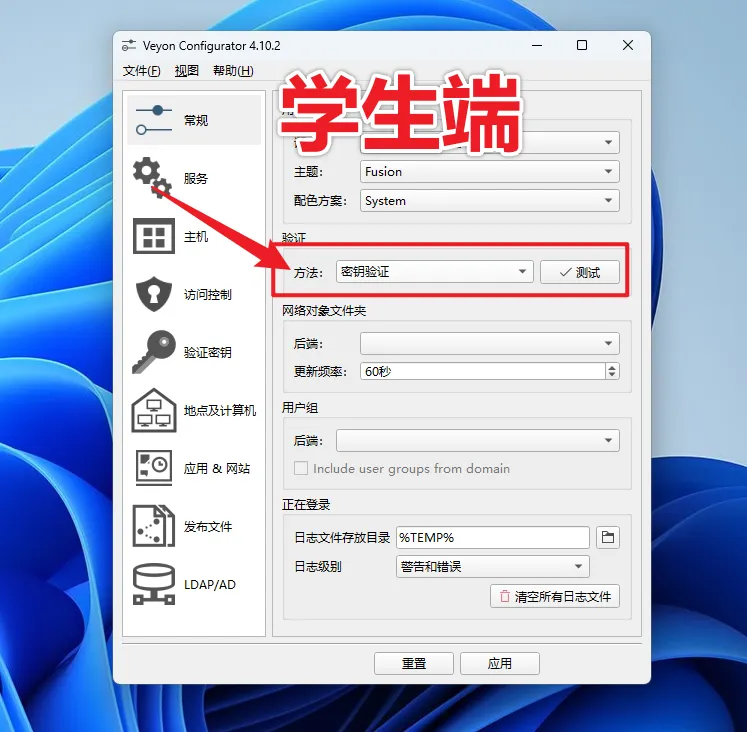
Task: Select the 验证密钥 label in sidebar
Action: click(208, 352)
